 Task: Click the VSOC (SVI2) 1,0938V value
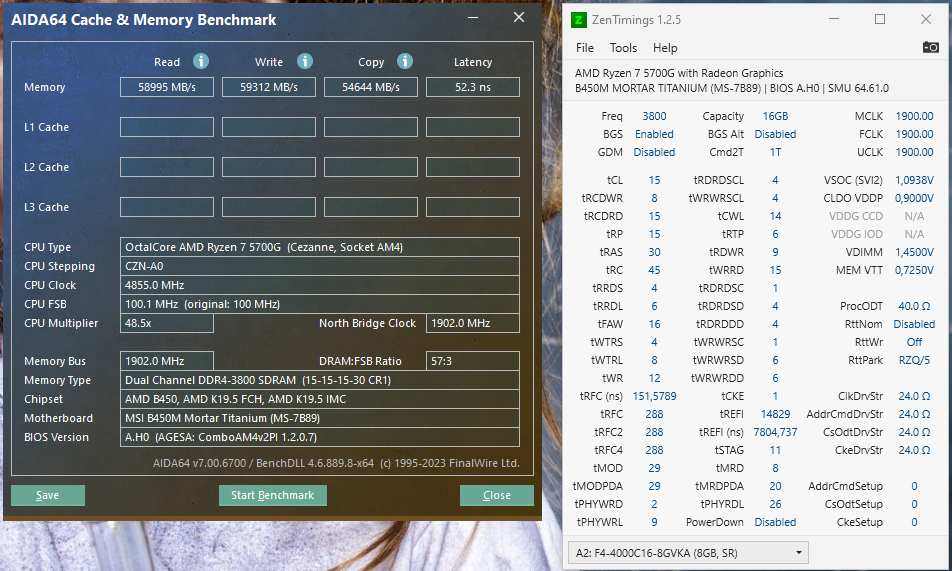(914, 180)
